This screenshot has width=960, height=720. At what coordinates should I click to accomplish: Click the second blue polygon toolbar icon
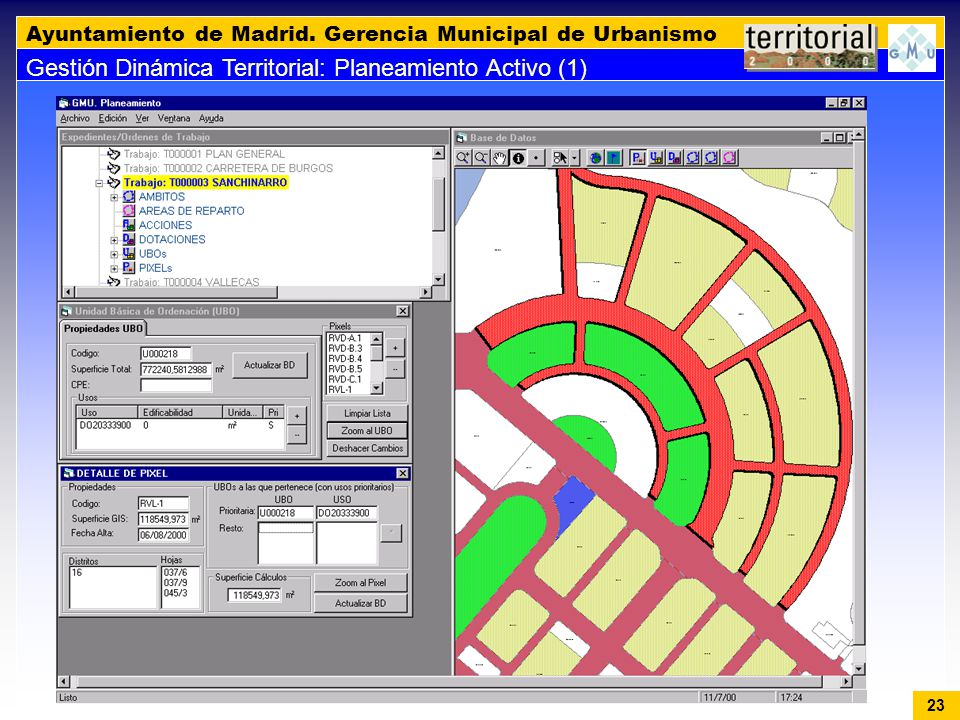711,158
